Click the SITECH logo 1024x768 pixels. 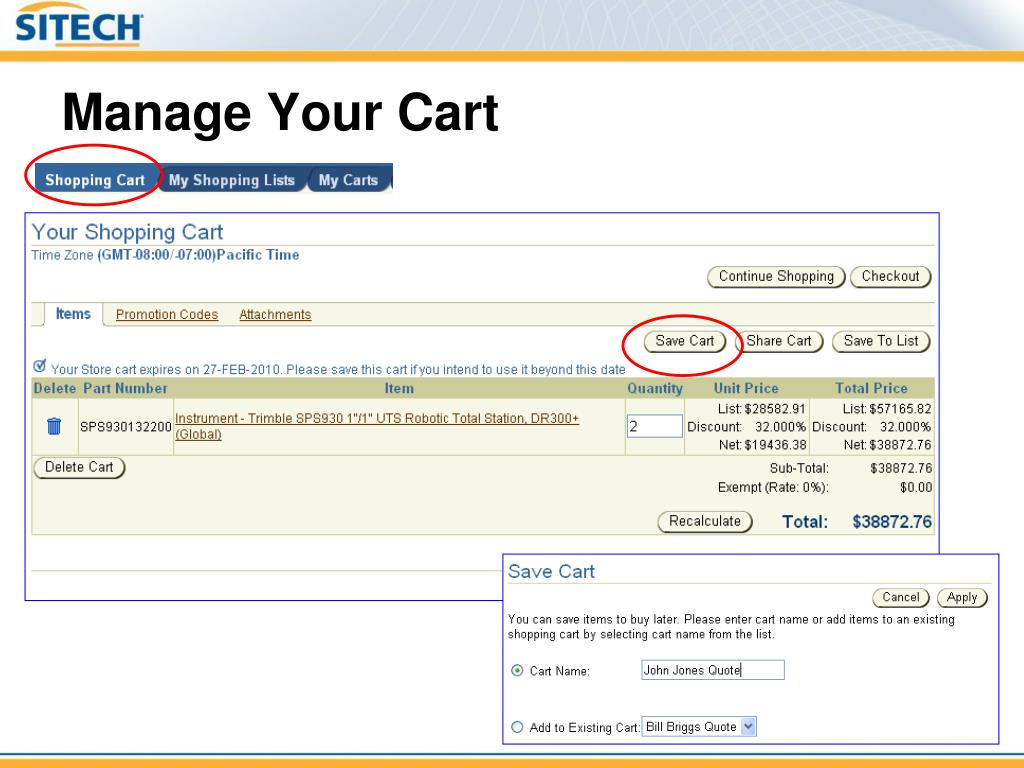[78, 24]
